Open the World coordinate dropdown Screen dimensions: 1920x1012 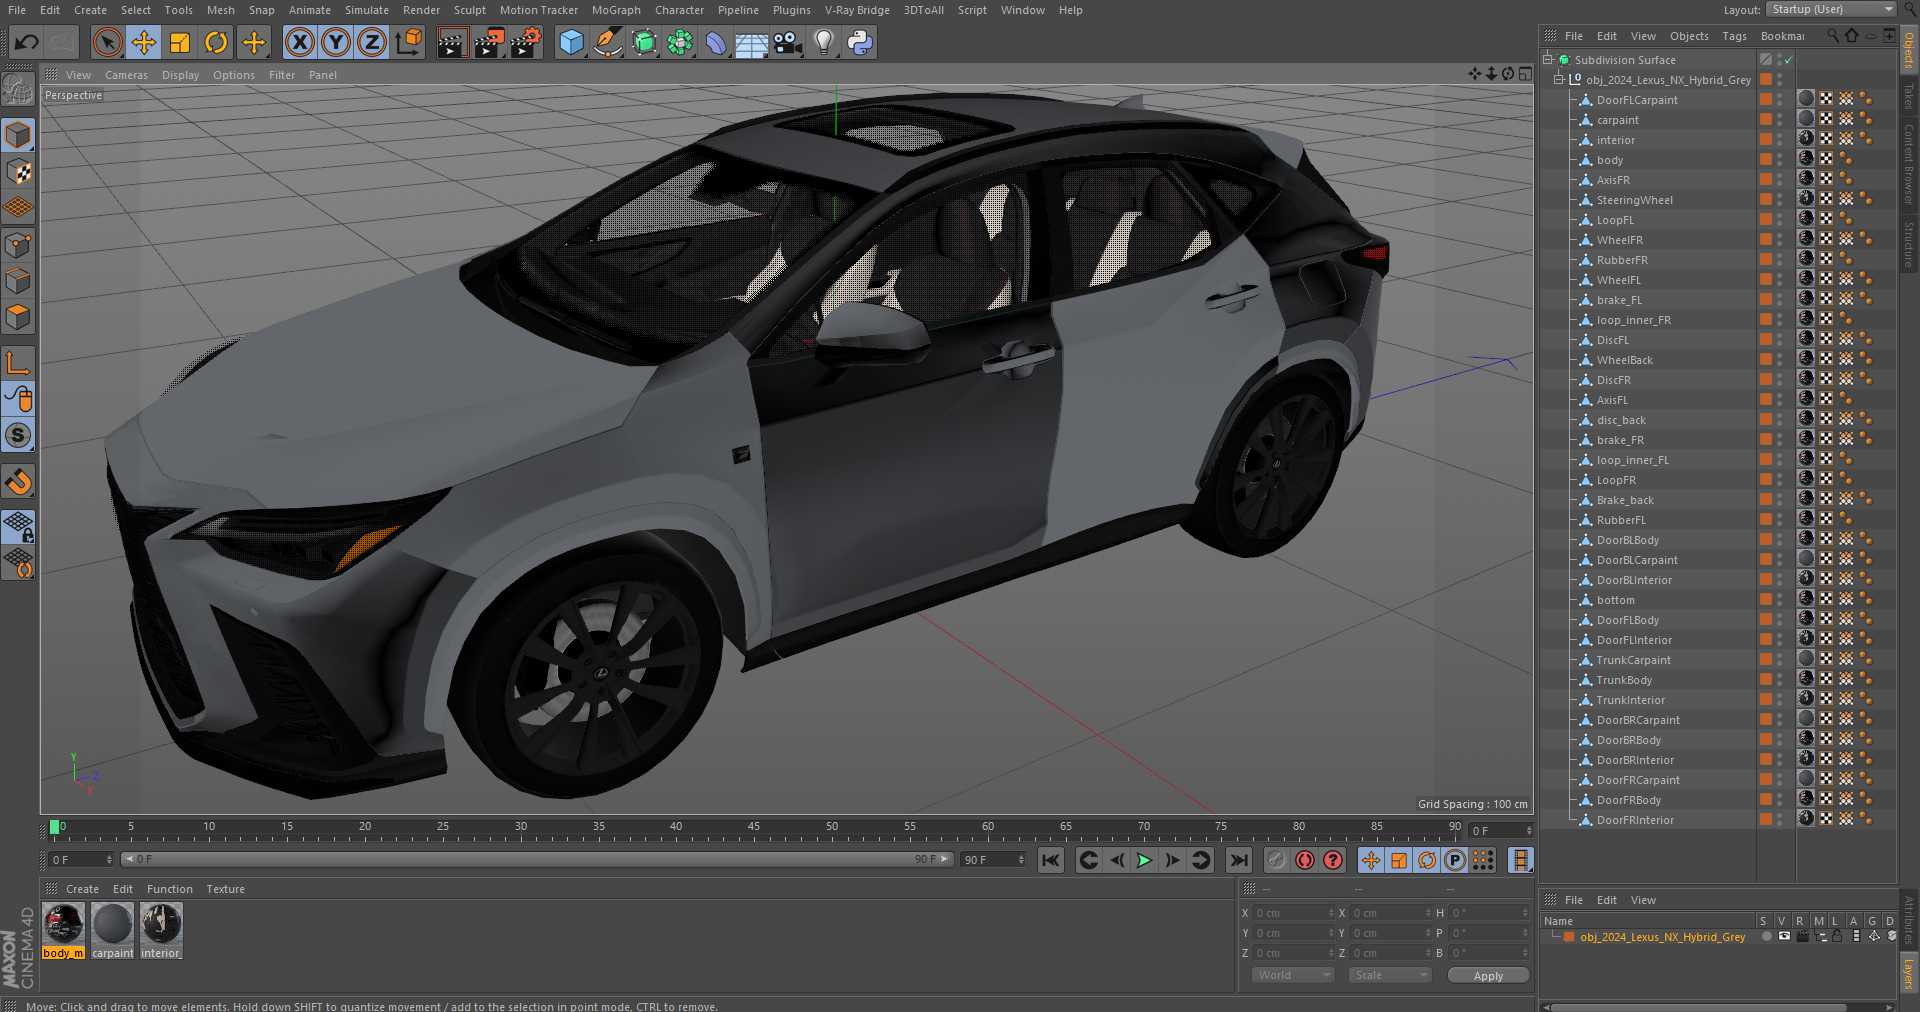(x=1293, y=975)
